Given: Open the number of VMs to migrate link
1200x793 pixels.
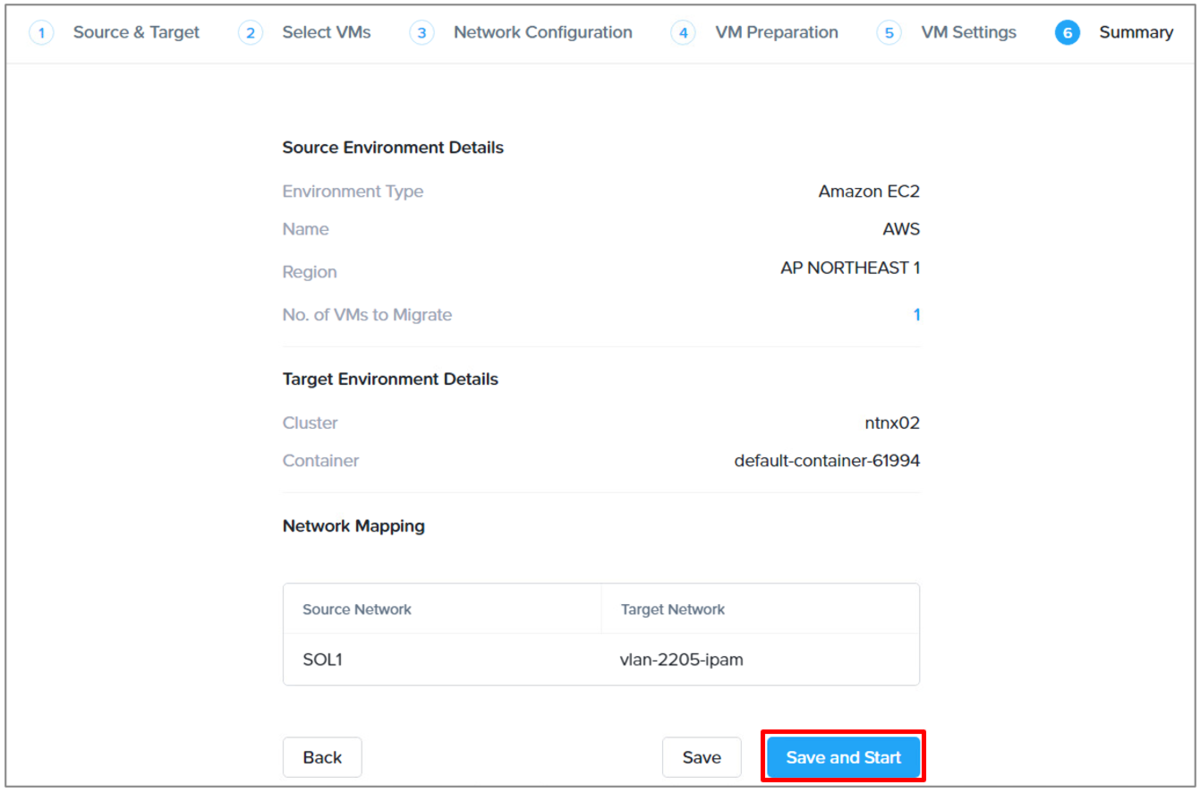Looking at the screenshot, I should (x=916, y=315).
